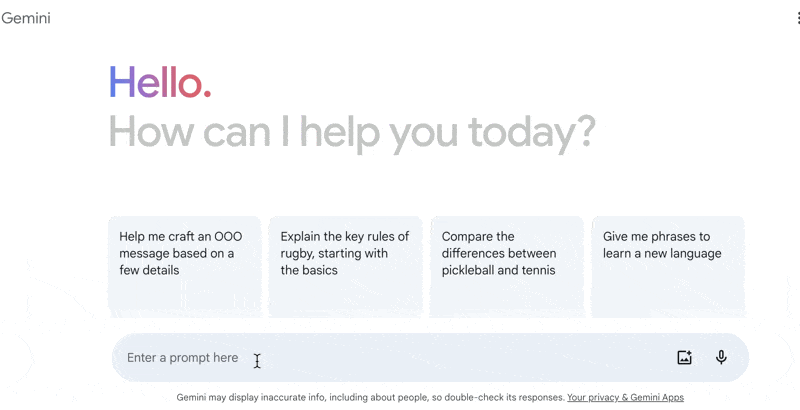Image resolution: width=800 pixels, height=410 pixels.
Task: Click the Gemini logo text
Action: click(x=26, y=18)
